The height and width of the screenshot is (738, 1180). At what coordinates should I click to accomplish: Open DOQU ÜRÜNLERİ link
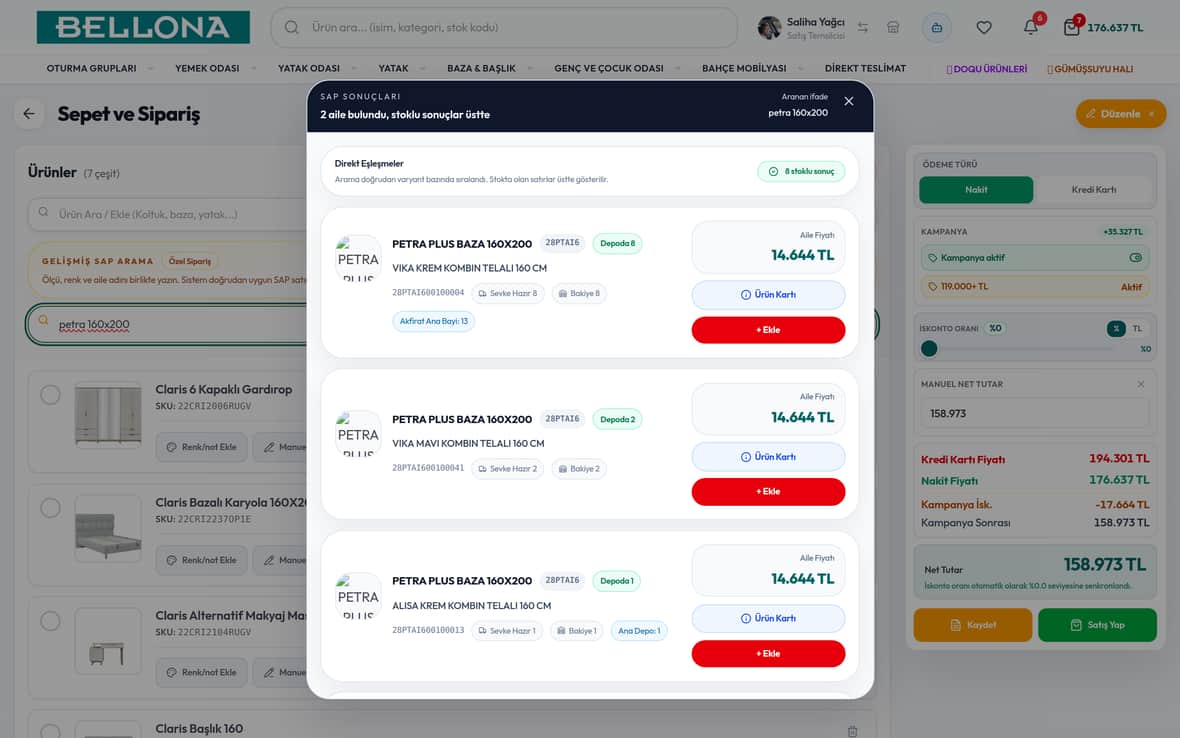click(987, 69)
